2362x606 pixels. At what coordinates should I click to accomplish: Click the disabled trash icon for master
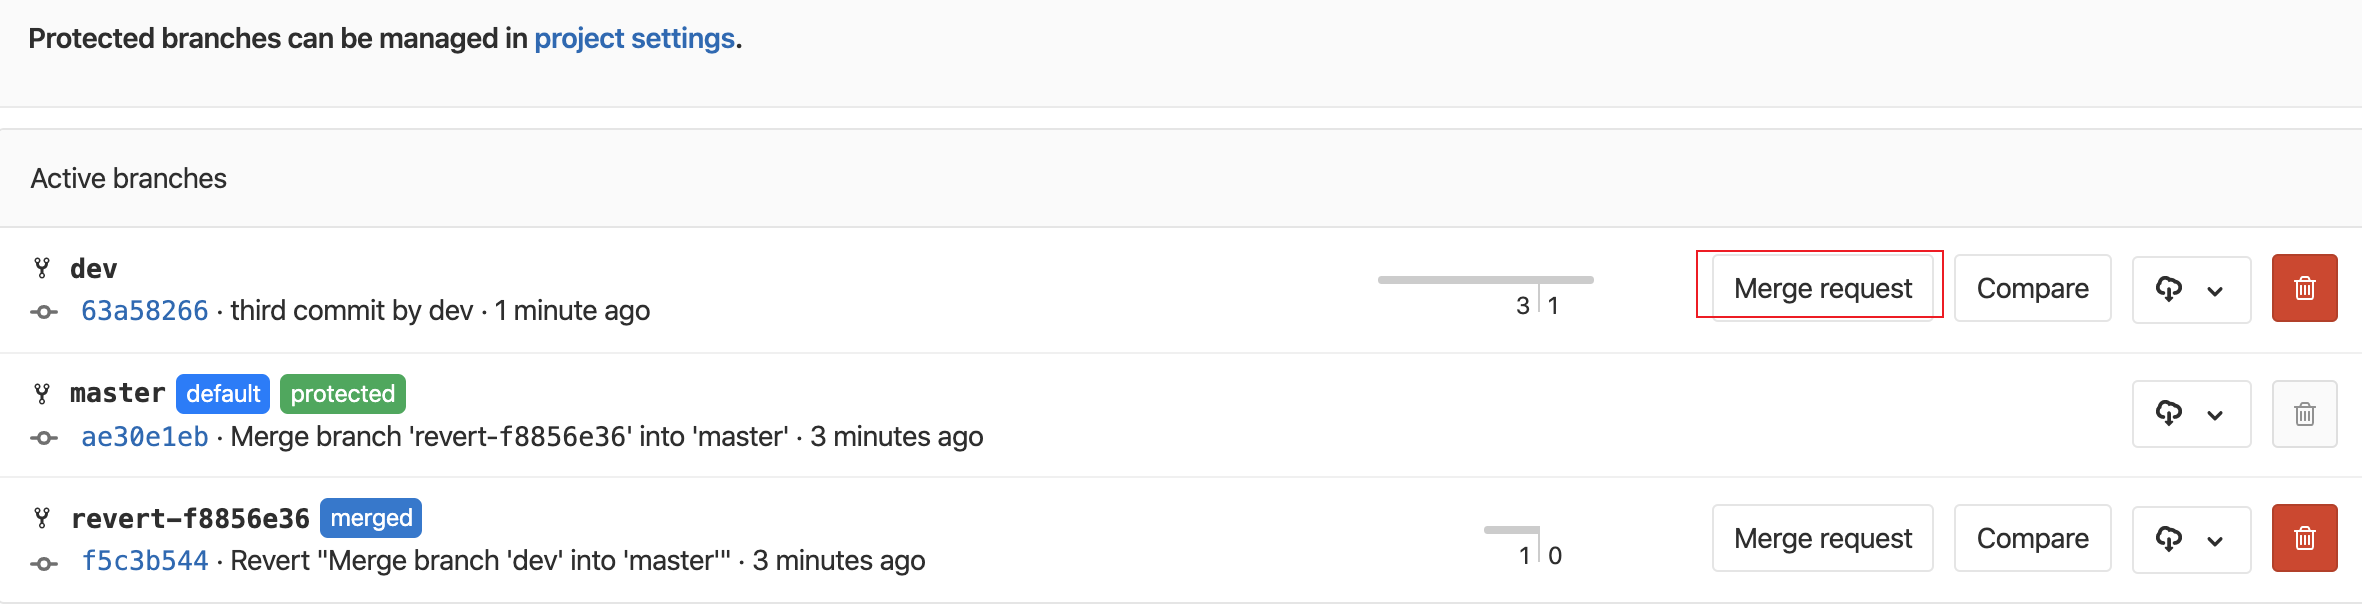point(2304,414)
